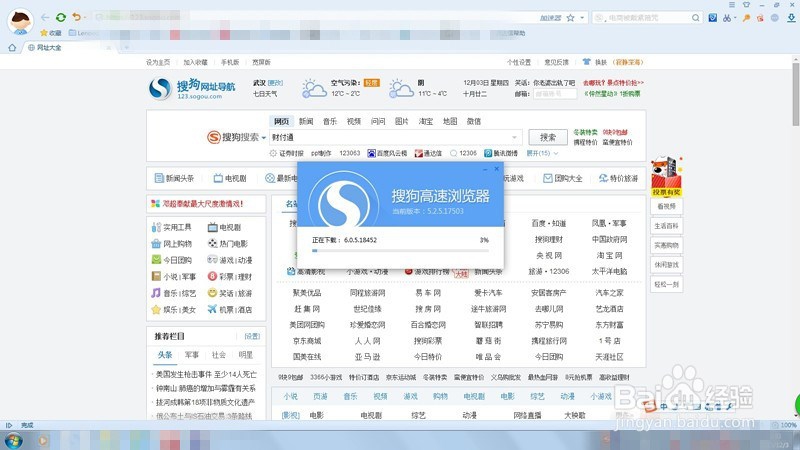The image size is (800, 450).
Task: Open 电视剧 in the category bar
Action: coord(230,178)
